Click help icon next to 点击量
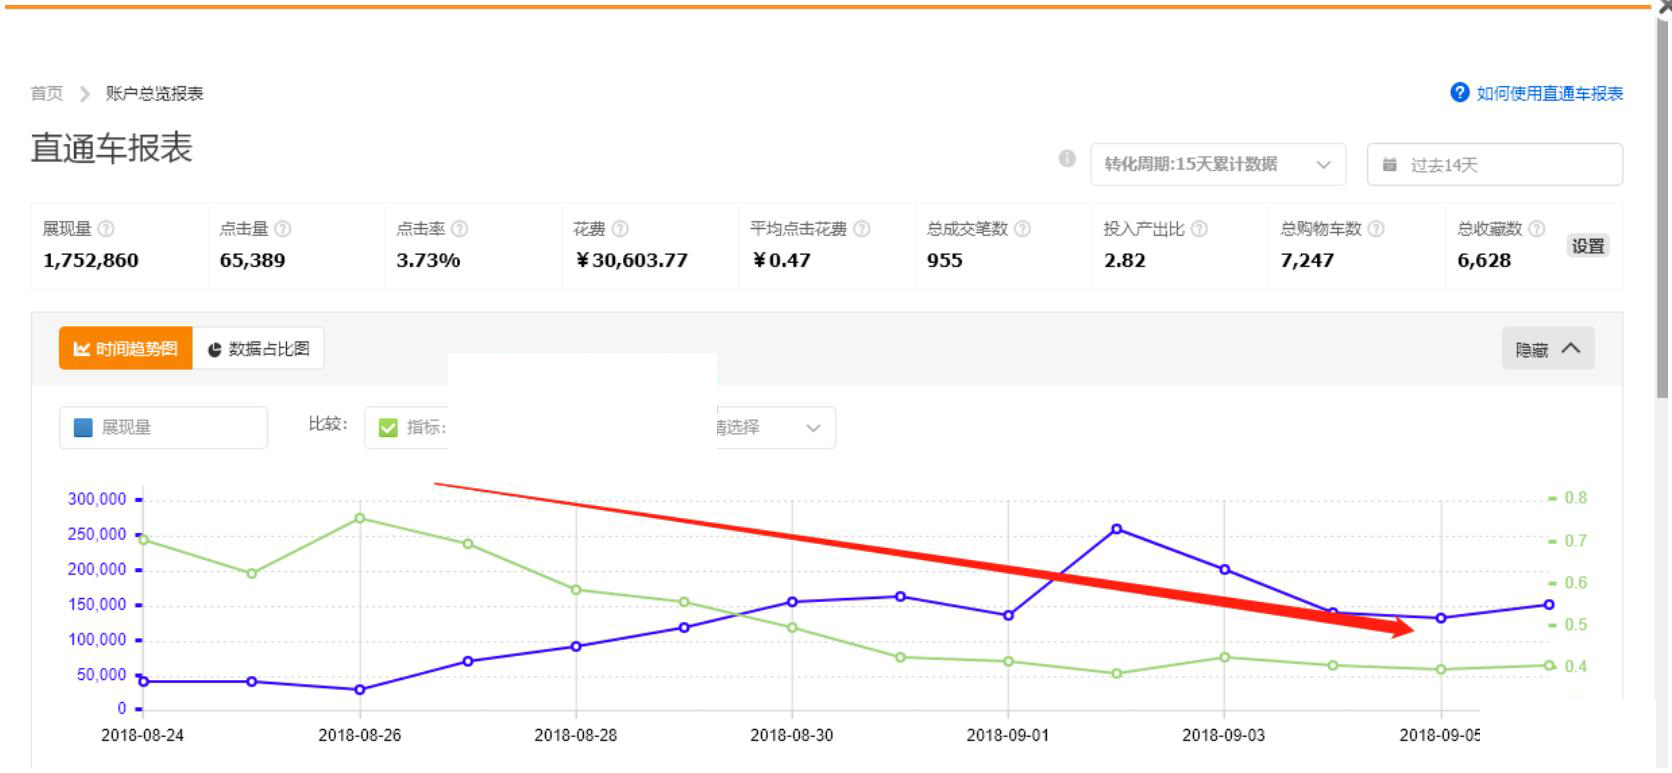The image size is (1672, 773). 283,229
